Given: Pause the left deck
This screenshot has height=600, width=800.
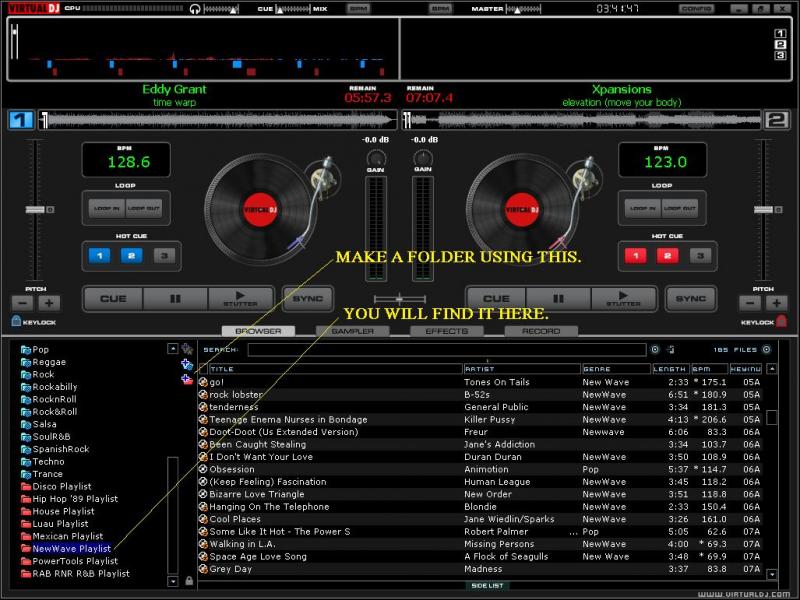Looking at the screenshot, I should coord(175,298).
